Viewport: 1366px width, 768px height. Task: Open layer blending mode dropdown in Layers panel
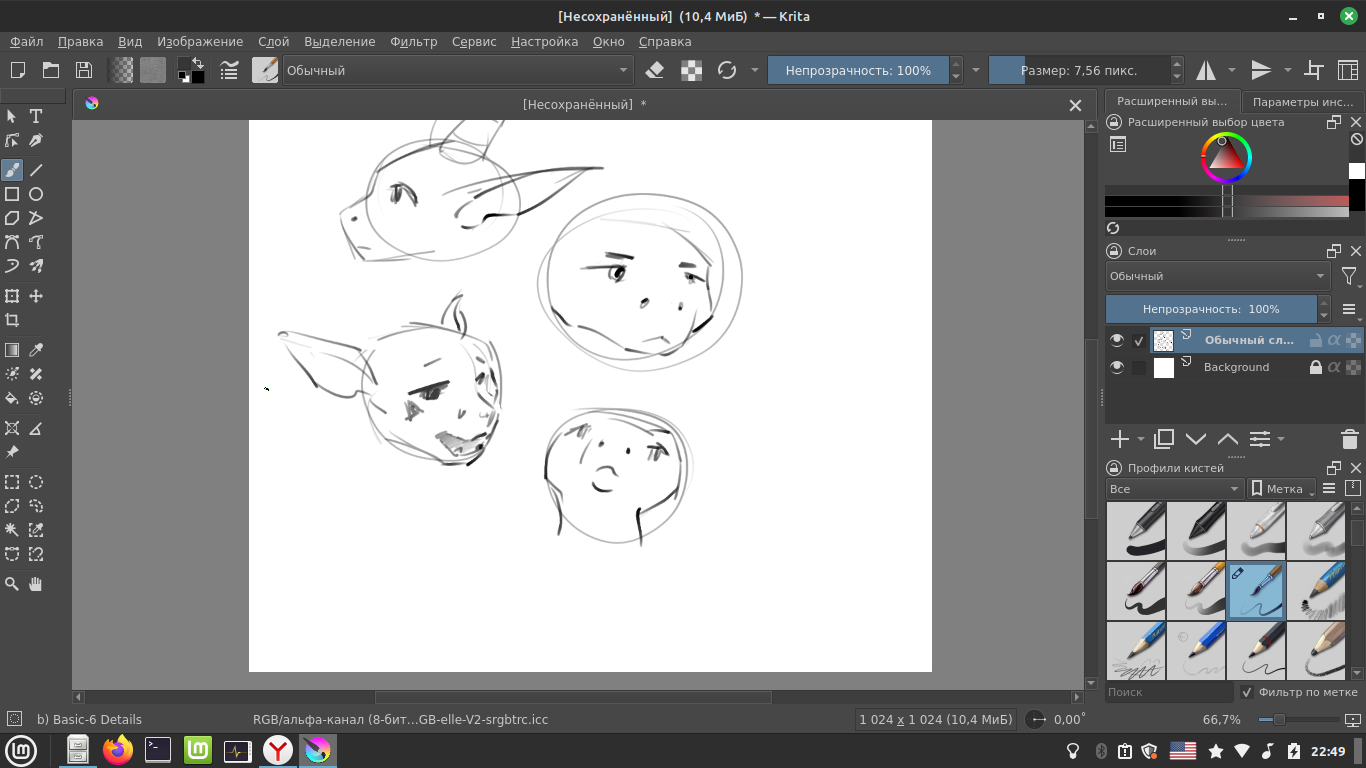(x=1217, y=276)
